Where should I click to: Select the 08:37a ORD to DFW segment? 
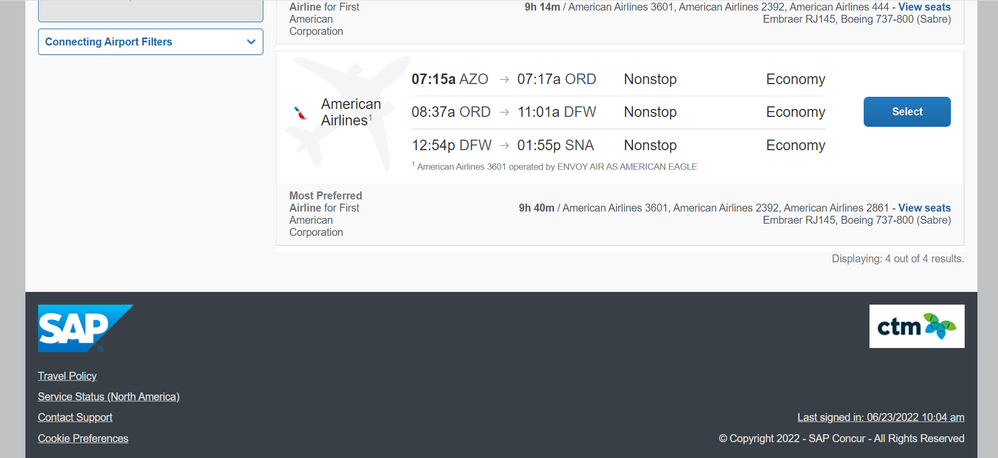(503, 112)
